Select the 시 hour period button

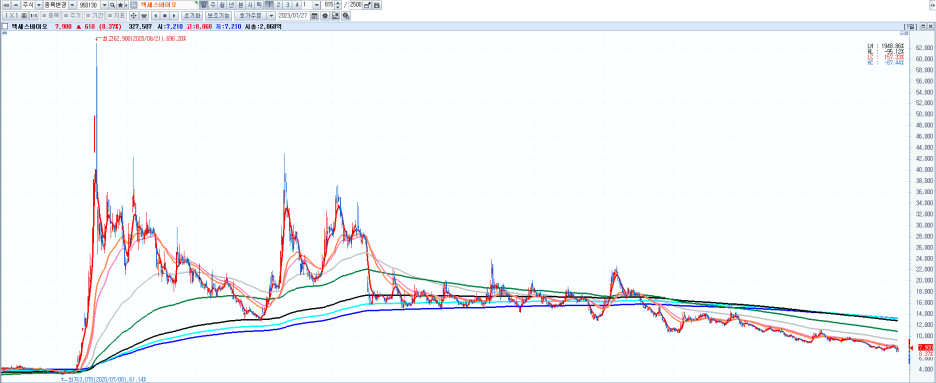tap(250, 5)
